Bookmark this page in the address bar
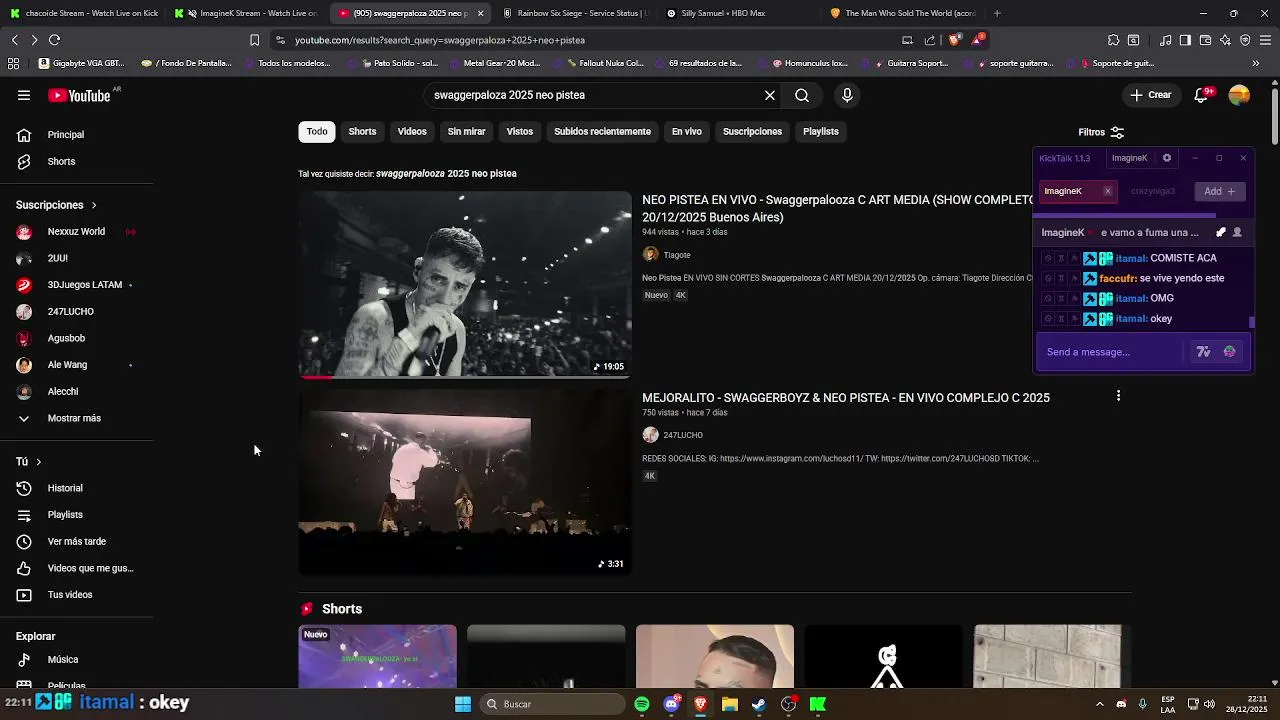This screenshot has height=720, width=1280. (254, 40)
